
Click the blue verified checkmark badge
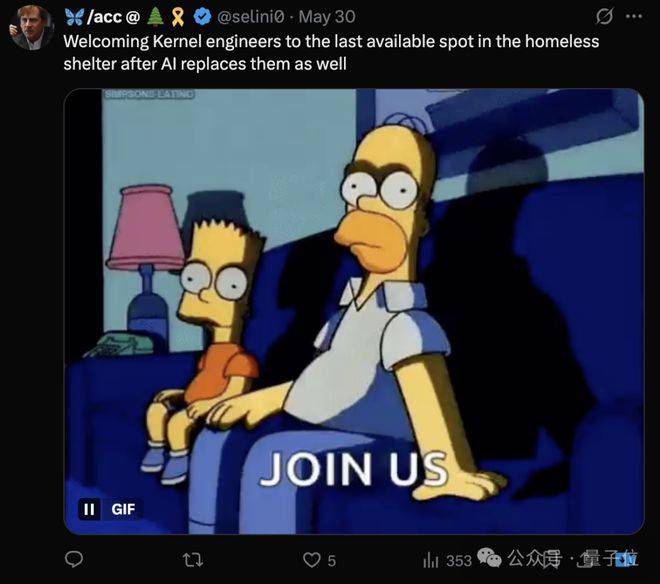click(202, 16)
